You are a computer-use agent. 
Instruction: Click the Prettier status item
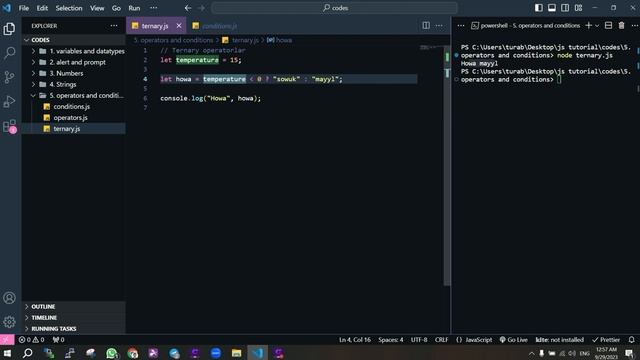coord(606,340)
